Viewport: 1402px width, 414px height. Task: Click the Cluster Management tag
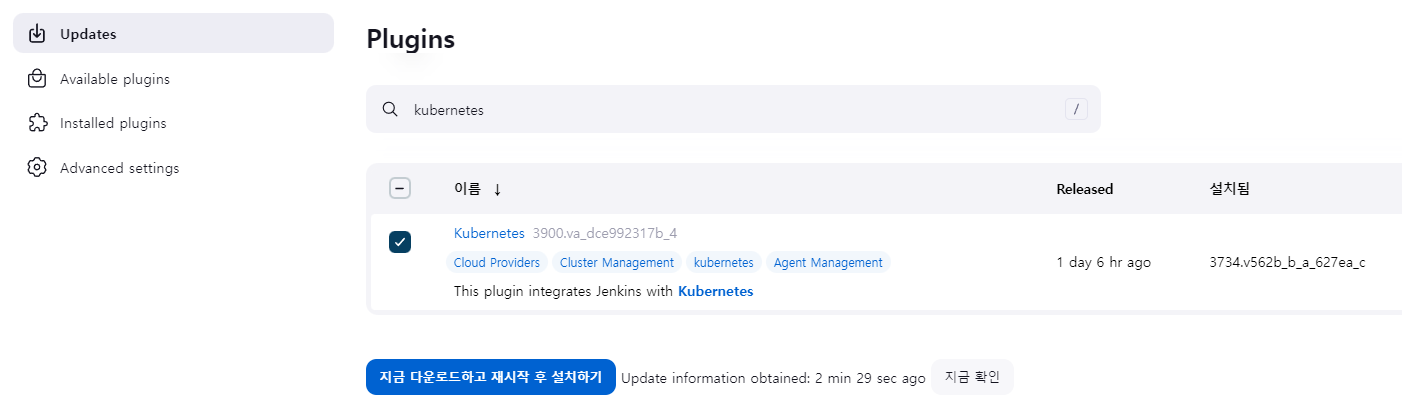coord(617,262)
